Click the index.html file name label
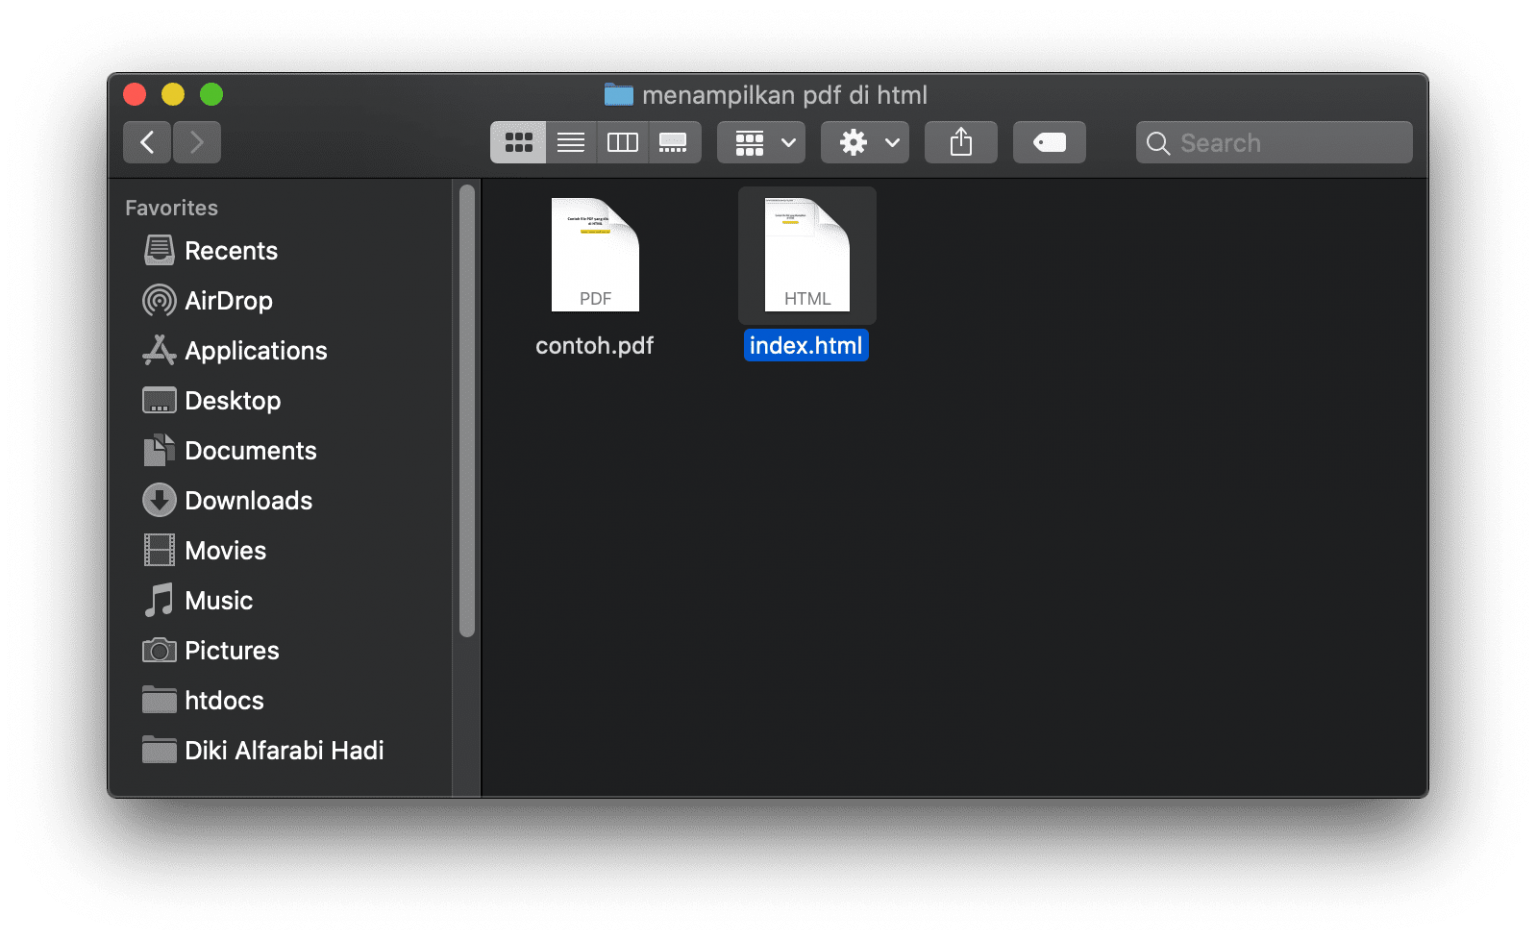This screenshot has height=940, width=1536. [806, 346]
